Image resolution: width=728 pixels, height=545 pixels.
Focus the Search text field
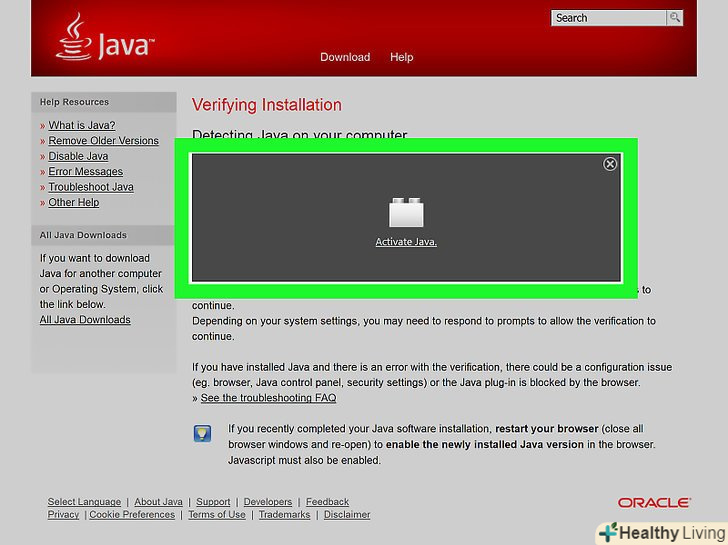(609, 18)
